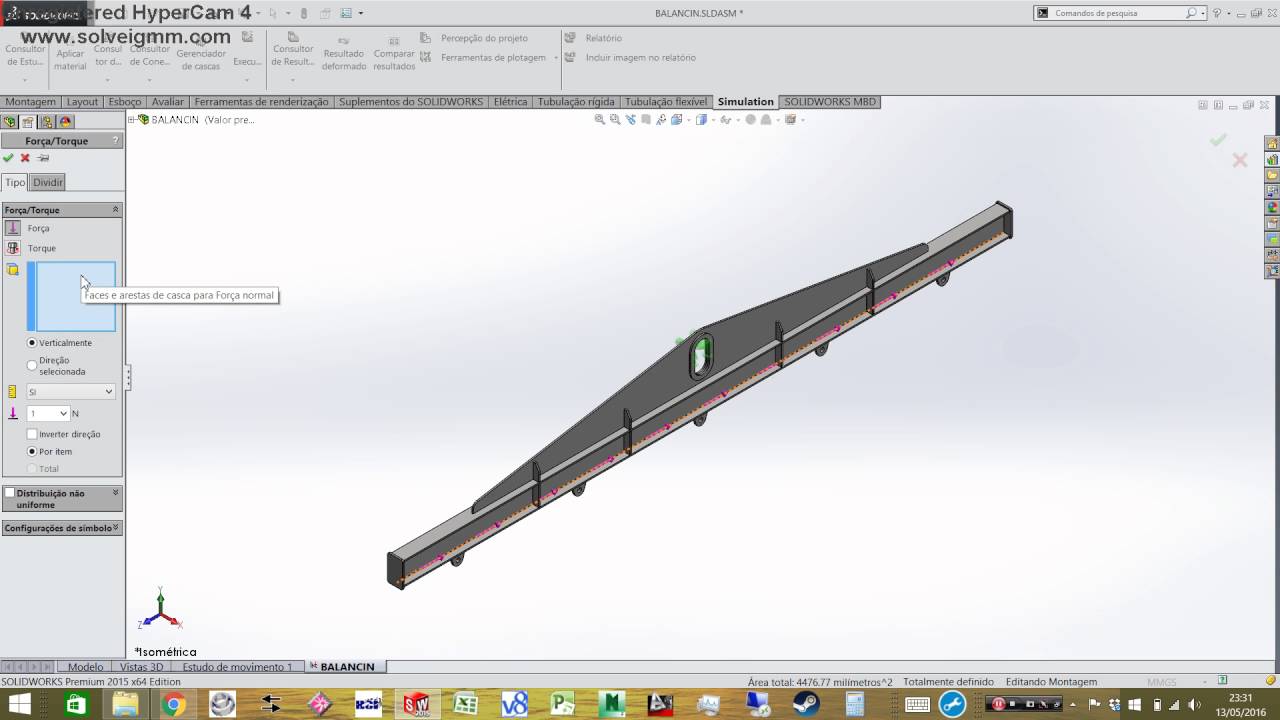
Task: Switch to Estudo de movimento 1 tab
Action: click(238, 667)
